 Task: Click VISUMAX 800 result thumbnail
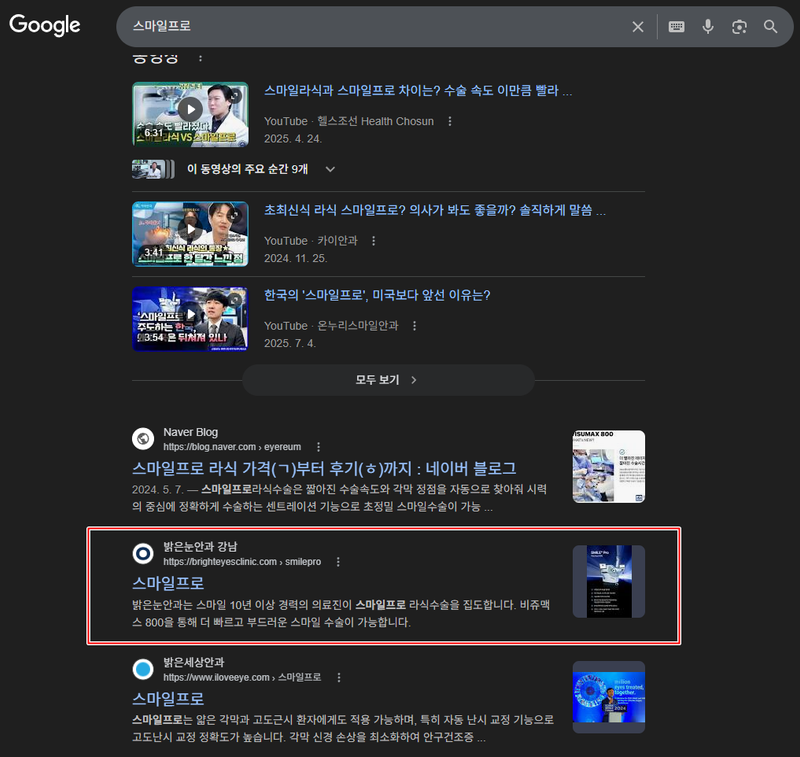pyautogui.click(x=609, y=467)
